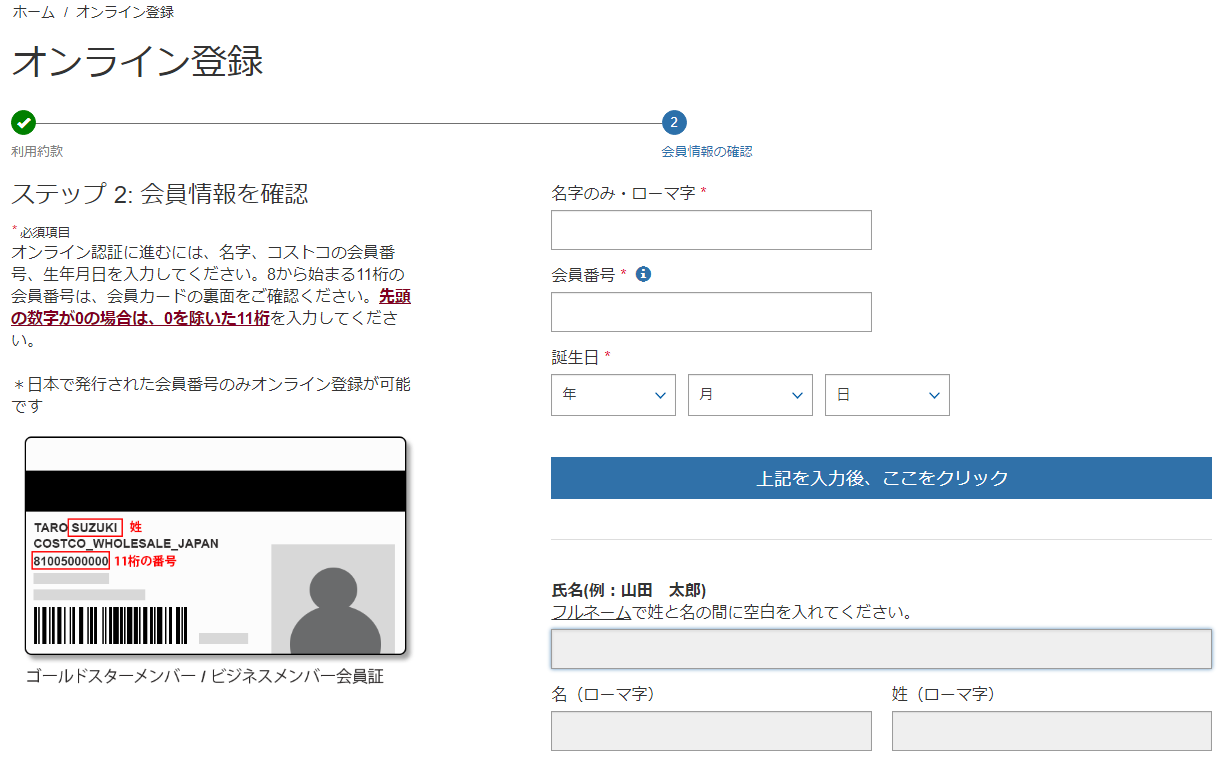Click the 必須項目 required note
The image size is (1228, 763).
pos(42,232)
